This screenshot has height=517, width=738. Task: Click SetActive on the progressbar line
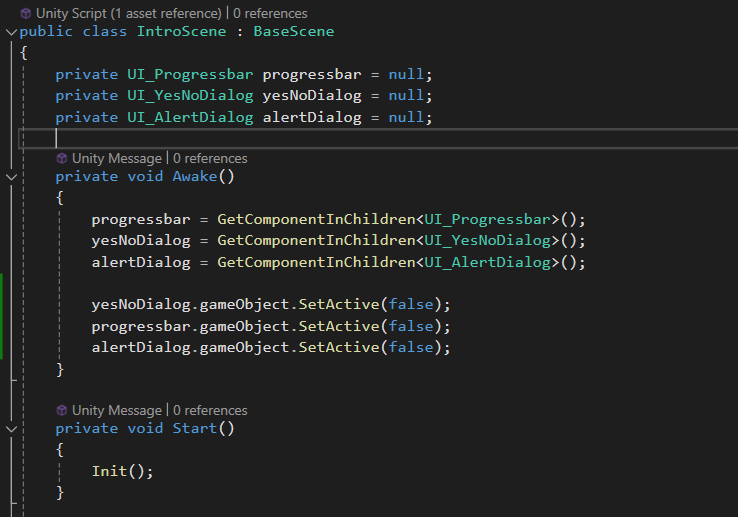(x=339, y=326)
